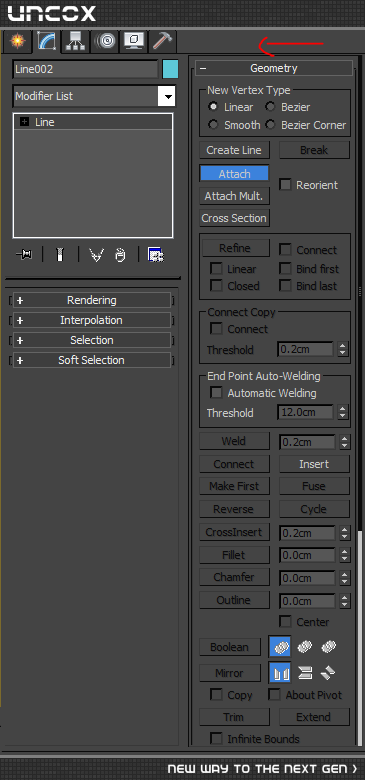Click the Weld button
This screenshot has height=780, width=365.
[x=235, y=441]
